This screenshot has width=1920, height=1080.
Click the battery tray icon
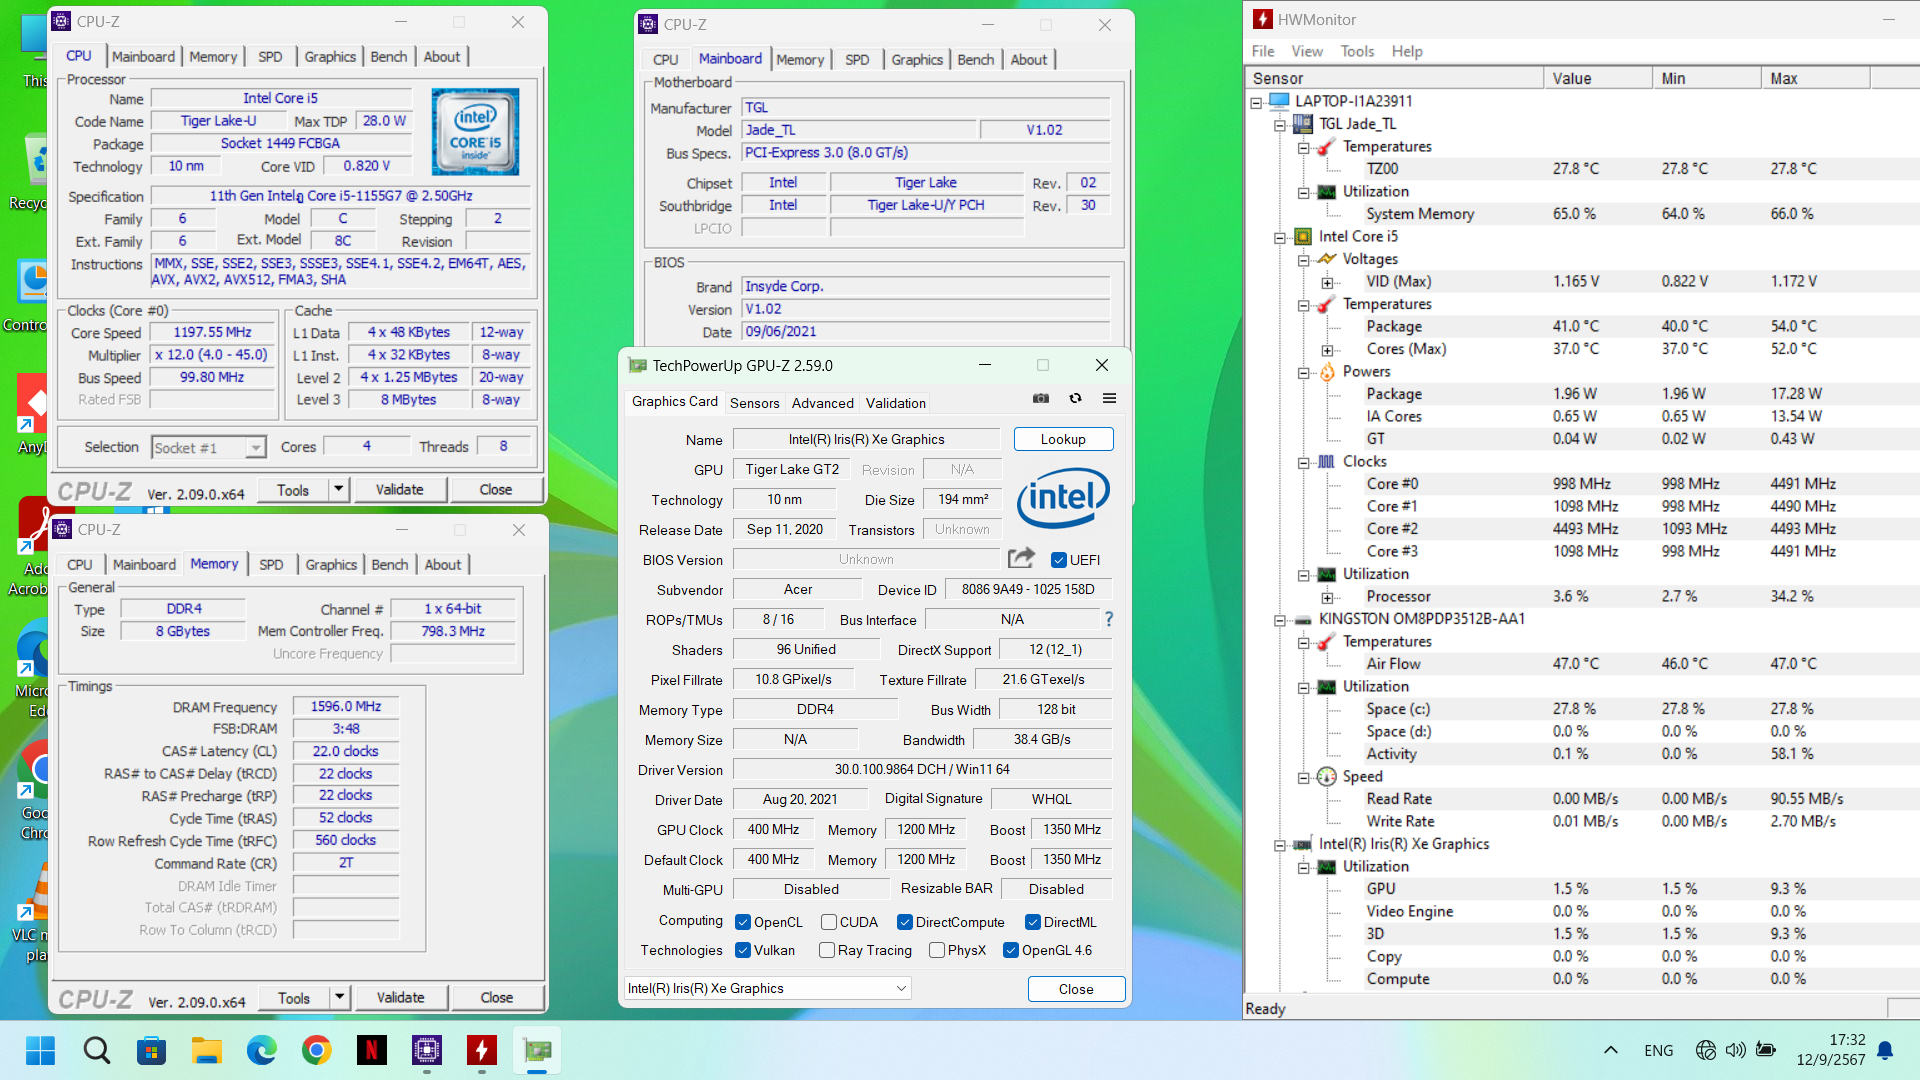coord(1766,1050)
